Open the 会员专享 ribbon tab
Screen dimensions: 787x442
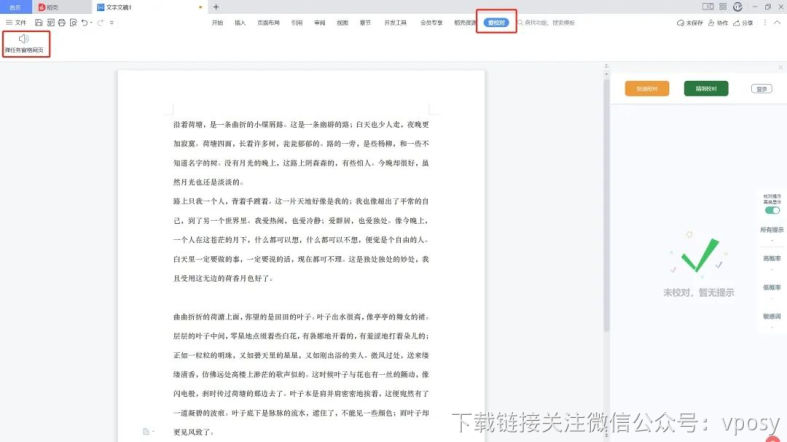(x=431, y=23)
